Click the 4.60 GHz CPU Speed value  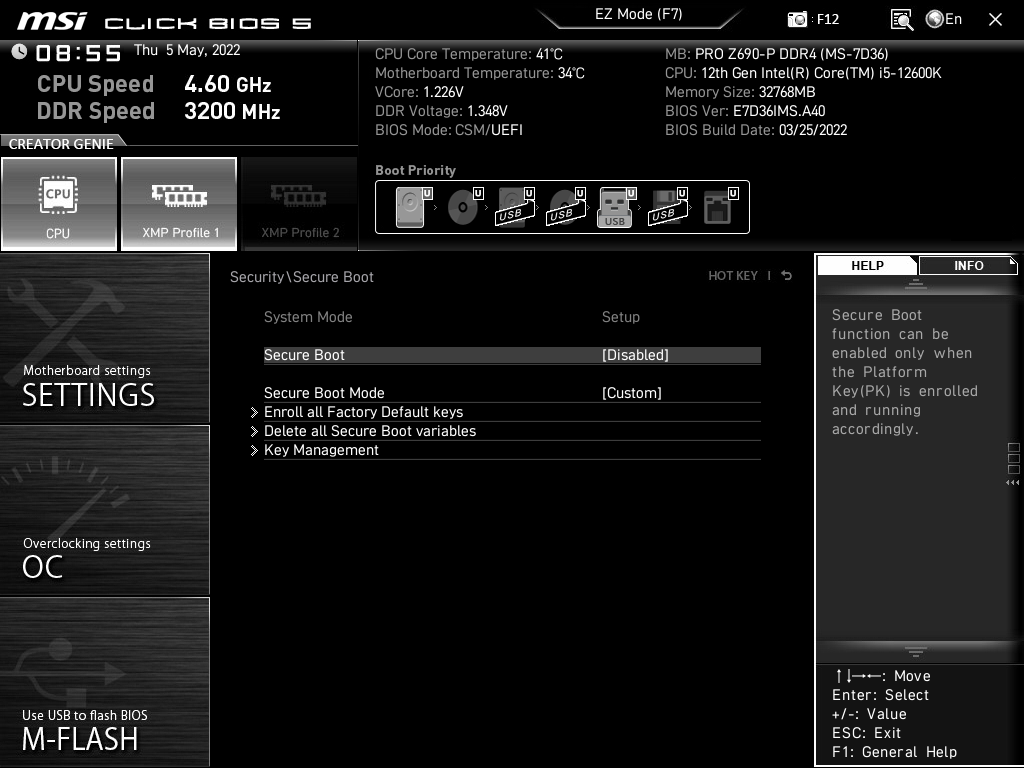(x=227, y=84)
